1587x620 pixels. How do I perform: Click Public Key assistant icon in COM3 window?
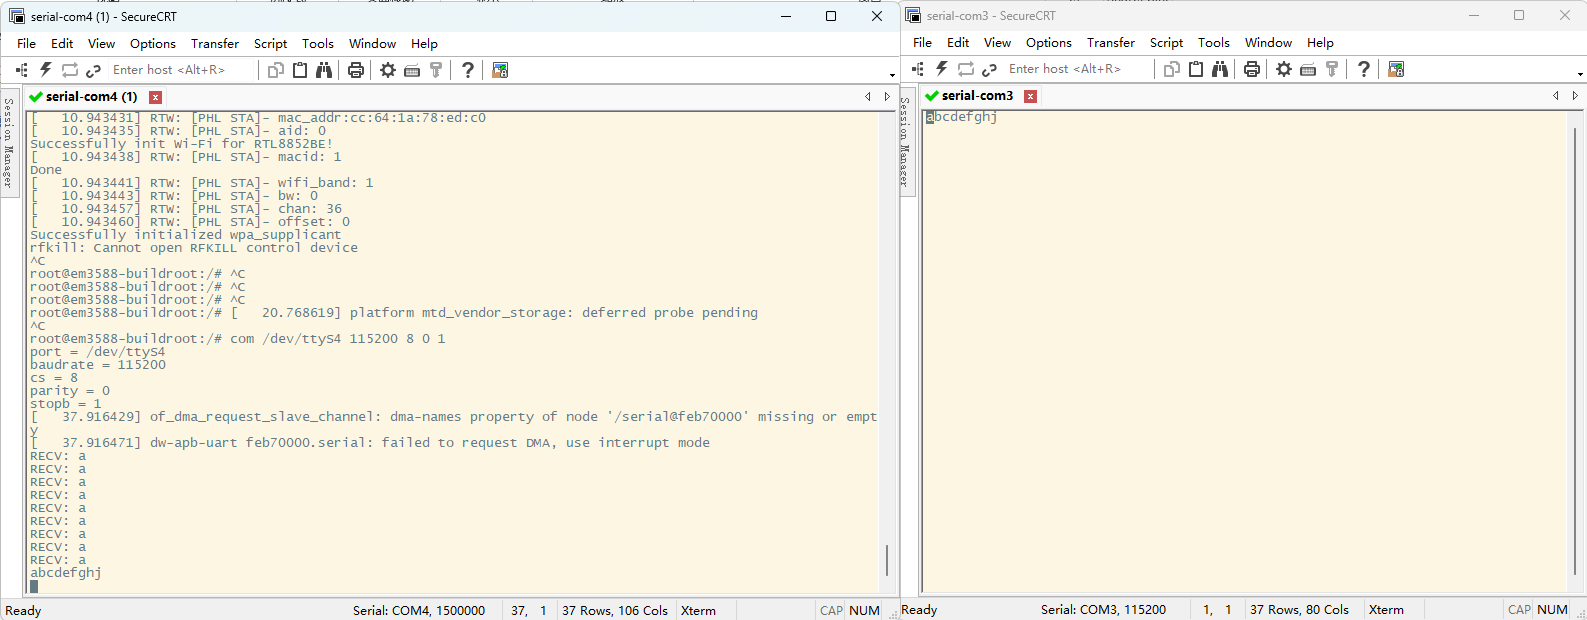pyautogui.click(x=1332, y=69)
